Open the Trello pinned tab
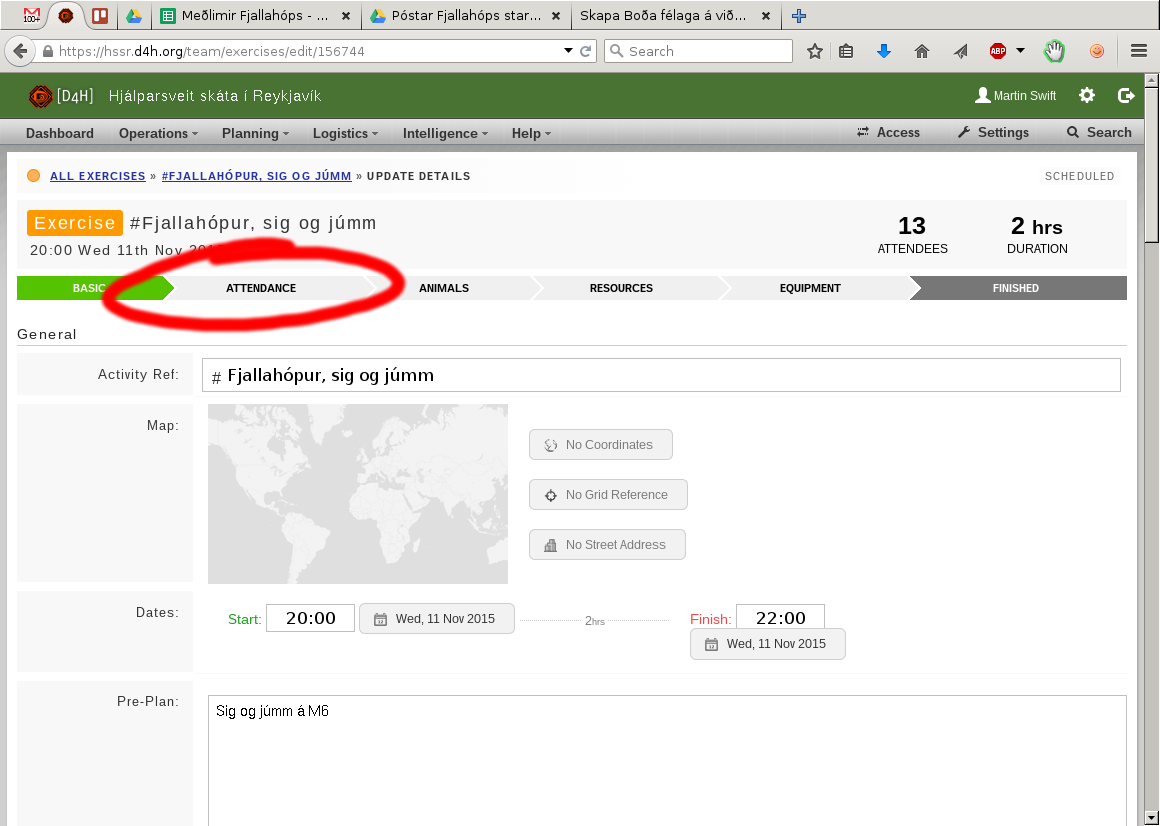 (x=100, y=16)
